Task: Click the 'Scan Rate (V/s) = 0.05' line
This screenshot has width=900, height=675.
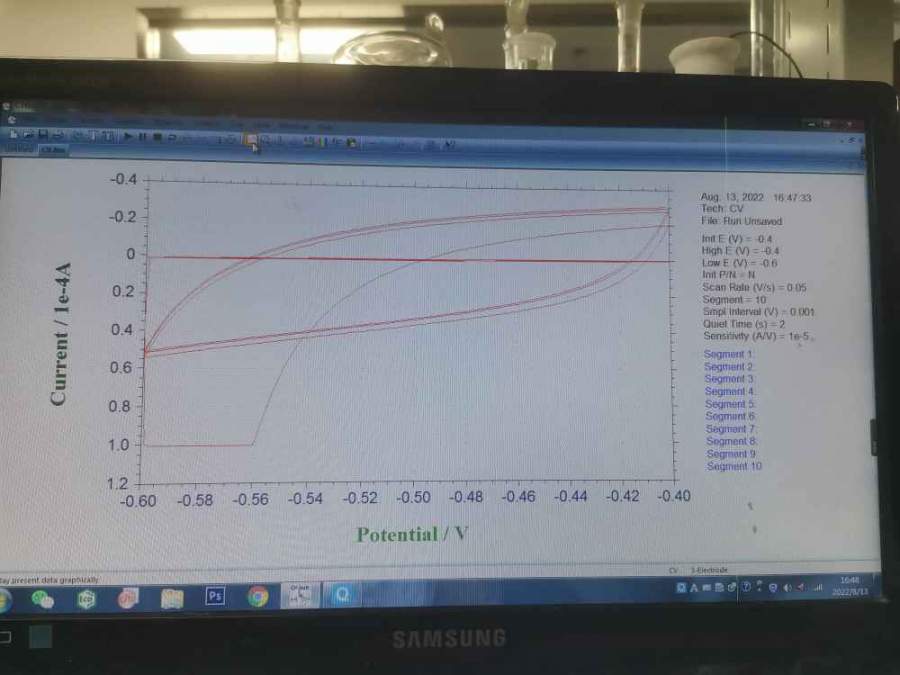Action: [x=754, y=287]
